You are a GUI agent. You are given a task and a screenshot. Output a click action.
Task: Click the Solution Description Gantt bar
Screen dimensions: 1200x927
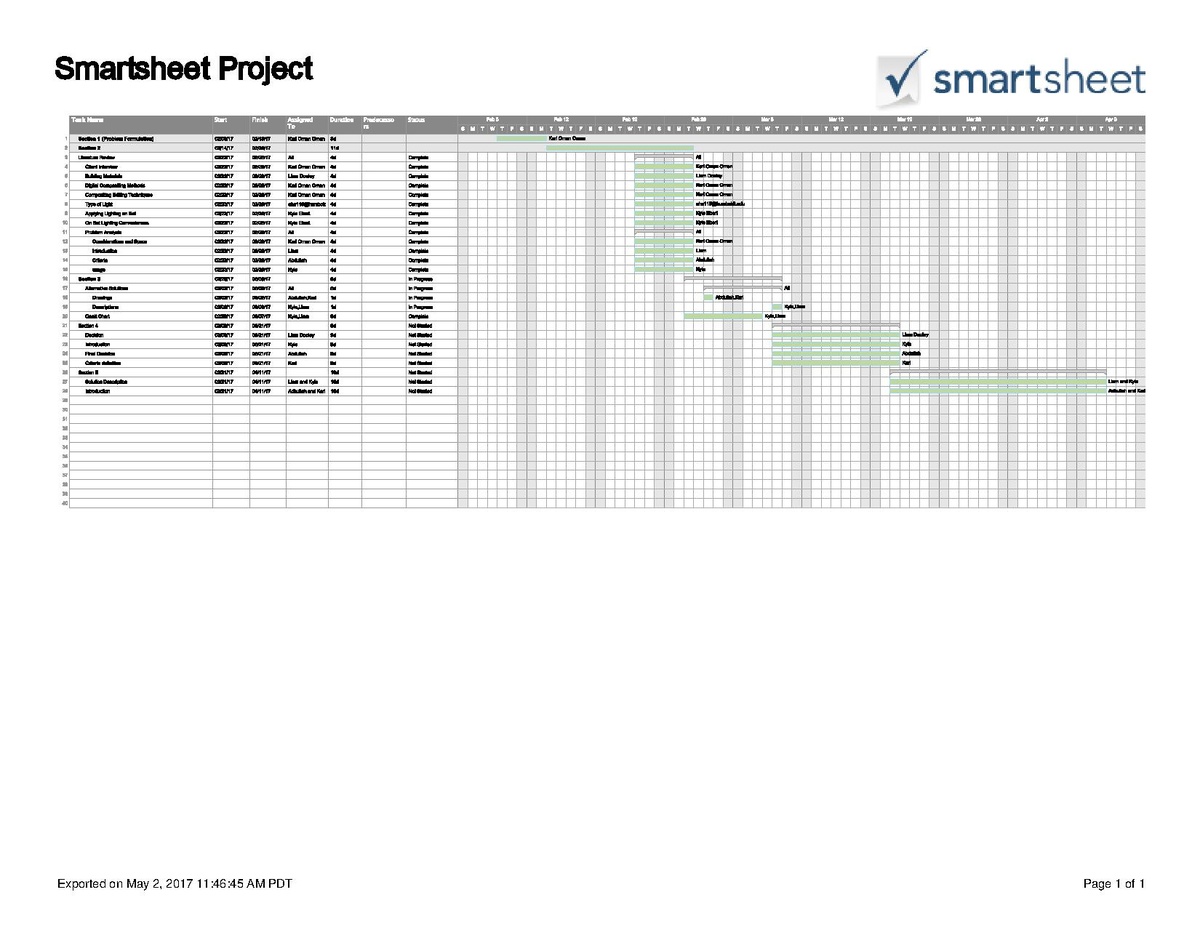tap(998, 382)
